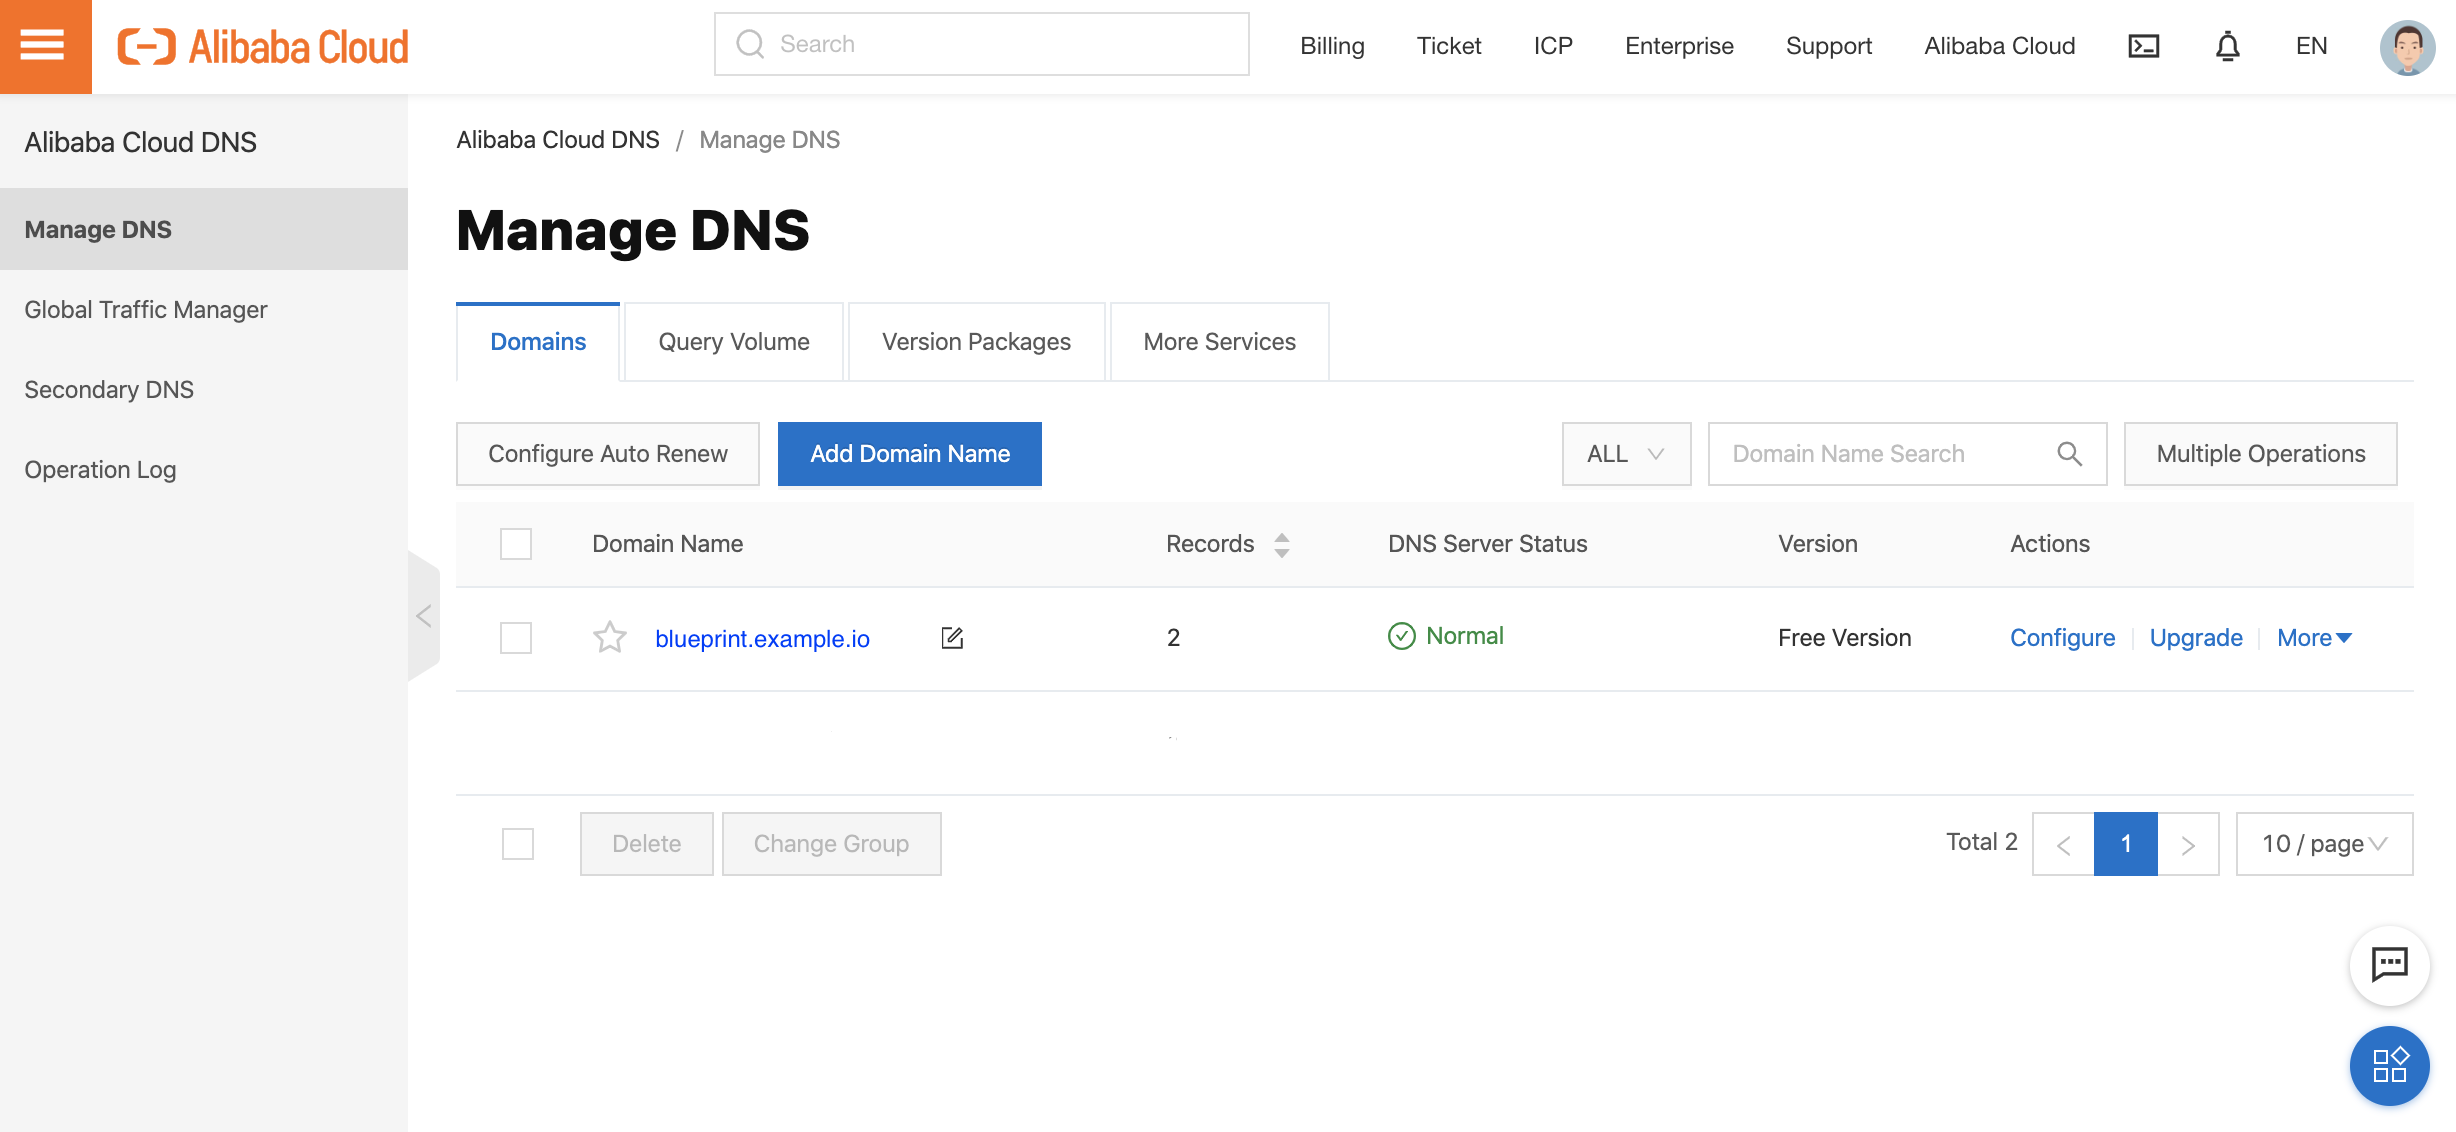Change the 10 / page size selector

[x=2323, y=843]
